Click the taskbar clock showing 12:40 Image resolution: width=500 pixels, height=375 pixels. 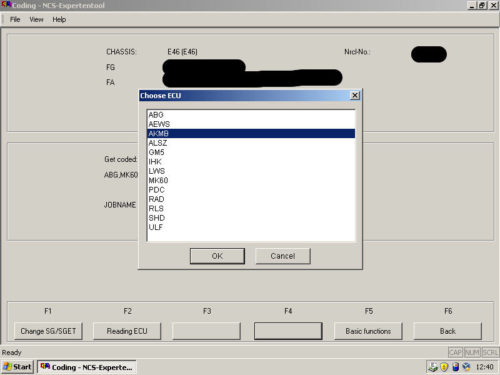(x=485, y=367)
